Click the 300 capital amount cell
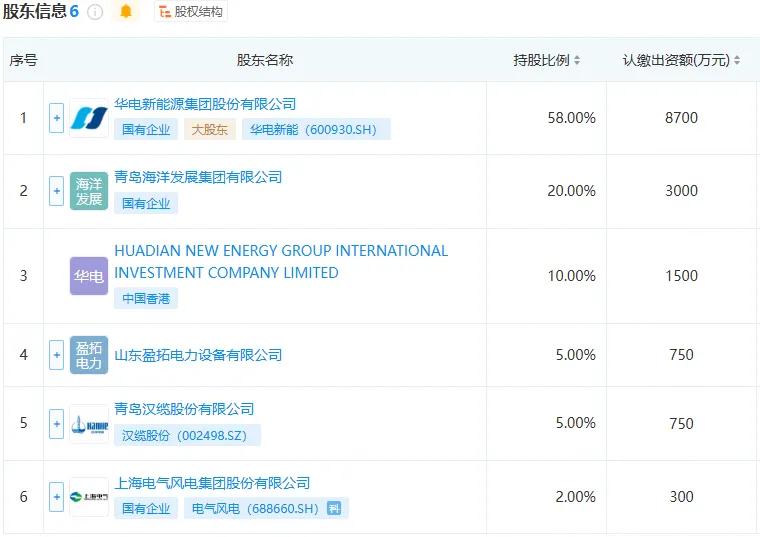The width and height of the screenshot is (760, 537). 681,497
